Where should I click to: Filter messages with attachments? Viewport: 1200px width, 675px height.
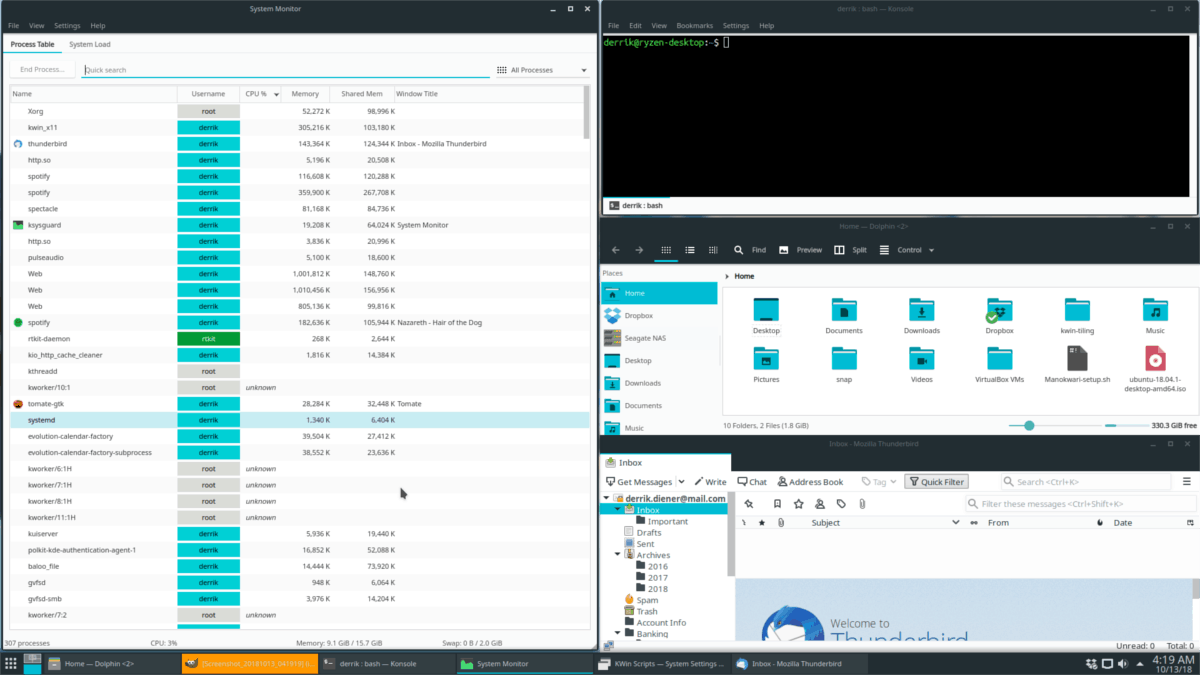[x=860, y=503]
